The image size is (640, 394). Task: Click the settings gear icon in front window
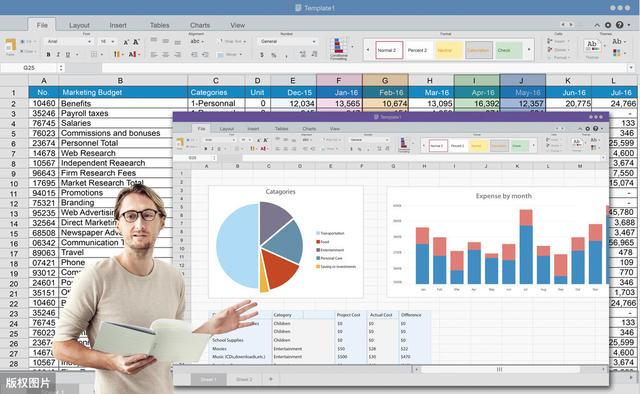click(588, 129)
